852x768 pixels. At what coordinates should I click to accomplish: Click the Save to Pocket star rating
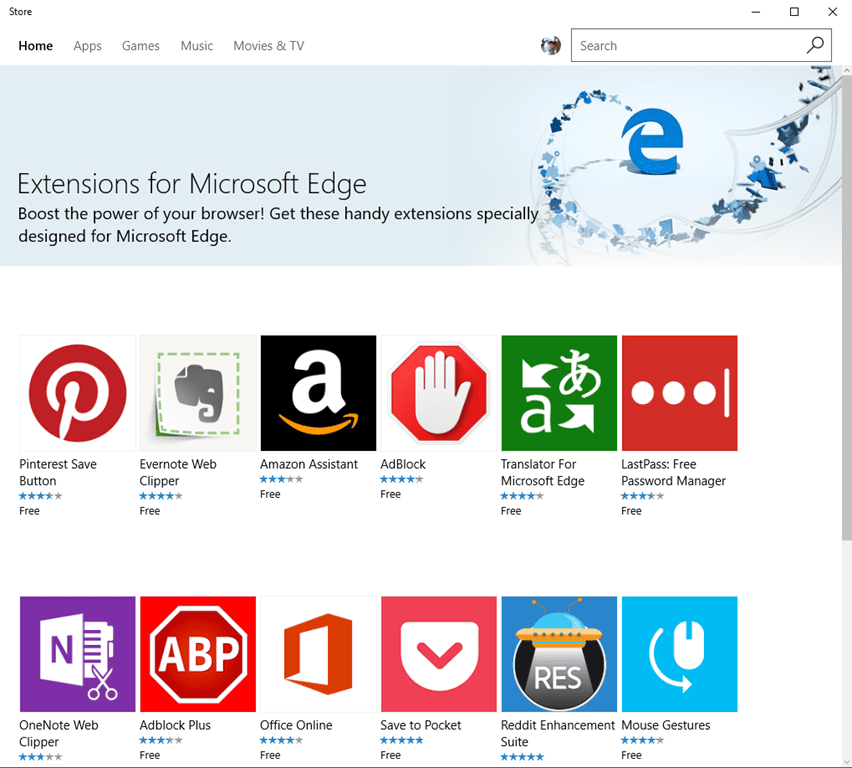(402, 740)
